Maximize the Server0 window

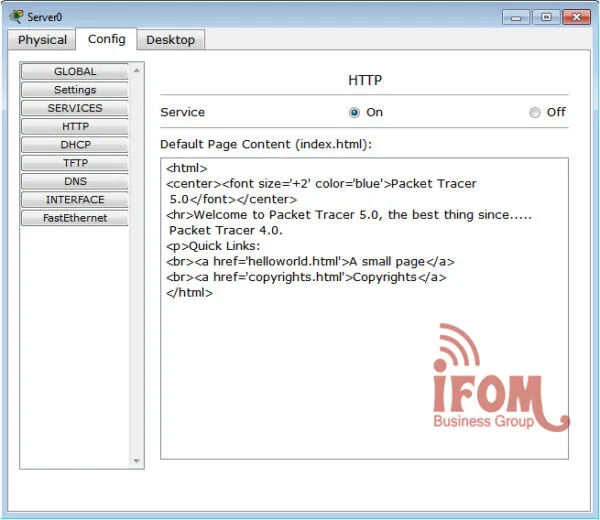point(545,17)
